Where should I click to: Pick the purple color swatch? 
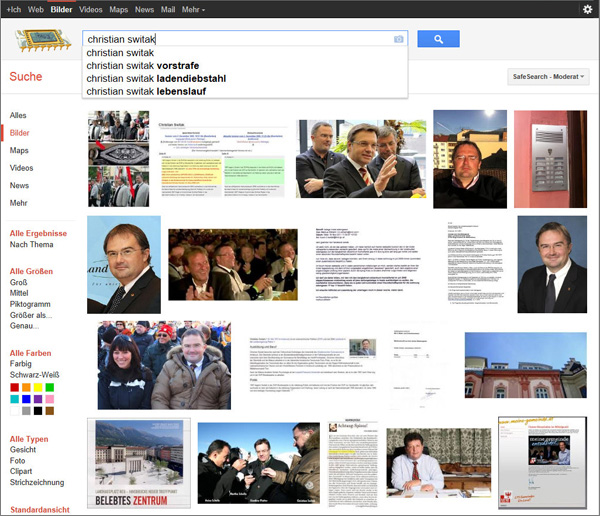(x=38, y=399)
